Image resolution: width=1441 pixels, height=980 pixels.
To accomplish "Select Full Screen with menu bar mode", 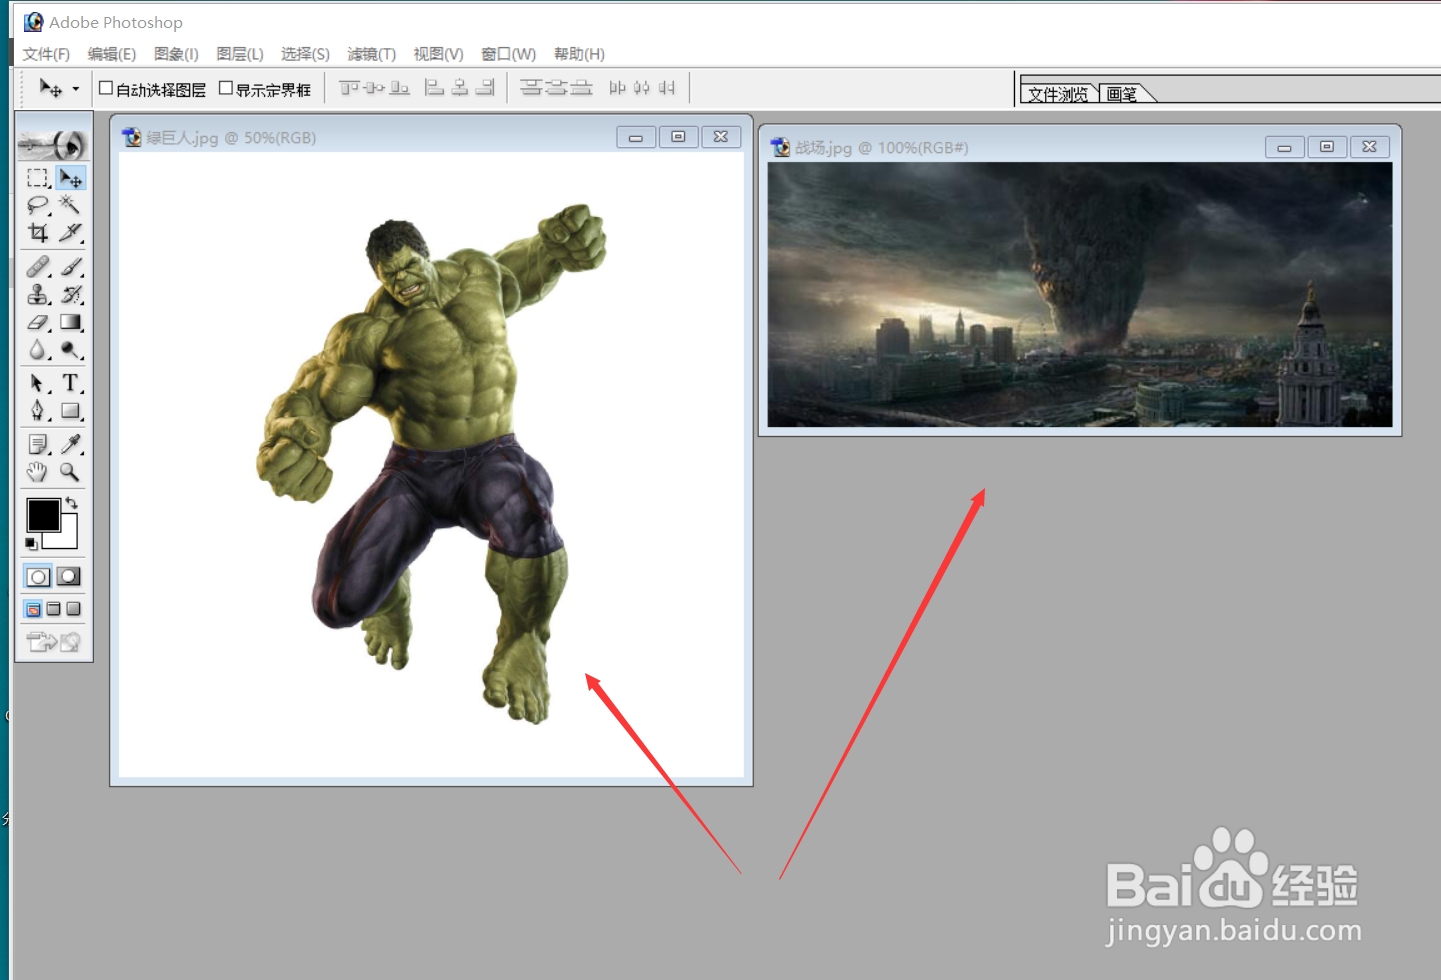I will click(54, 609).
